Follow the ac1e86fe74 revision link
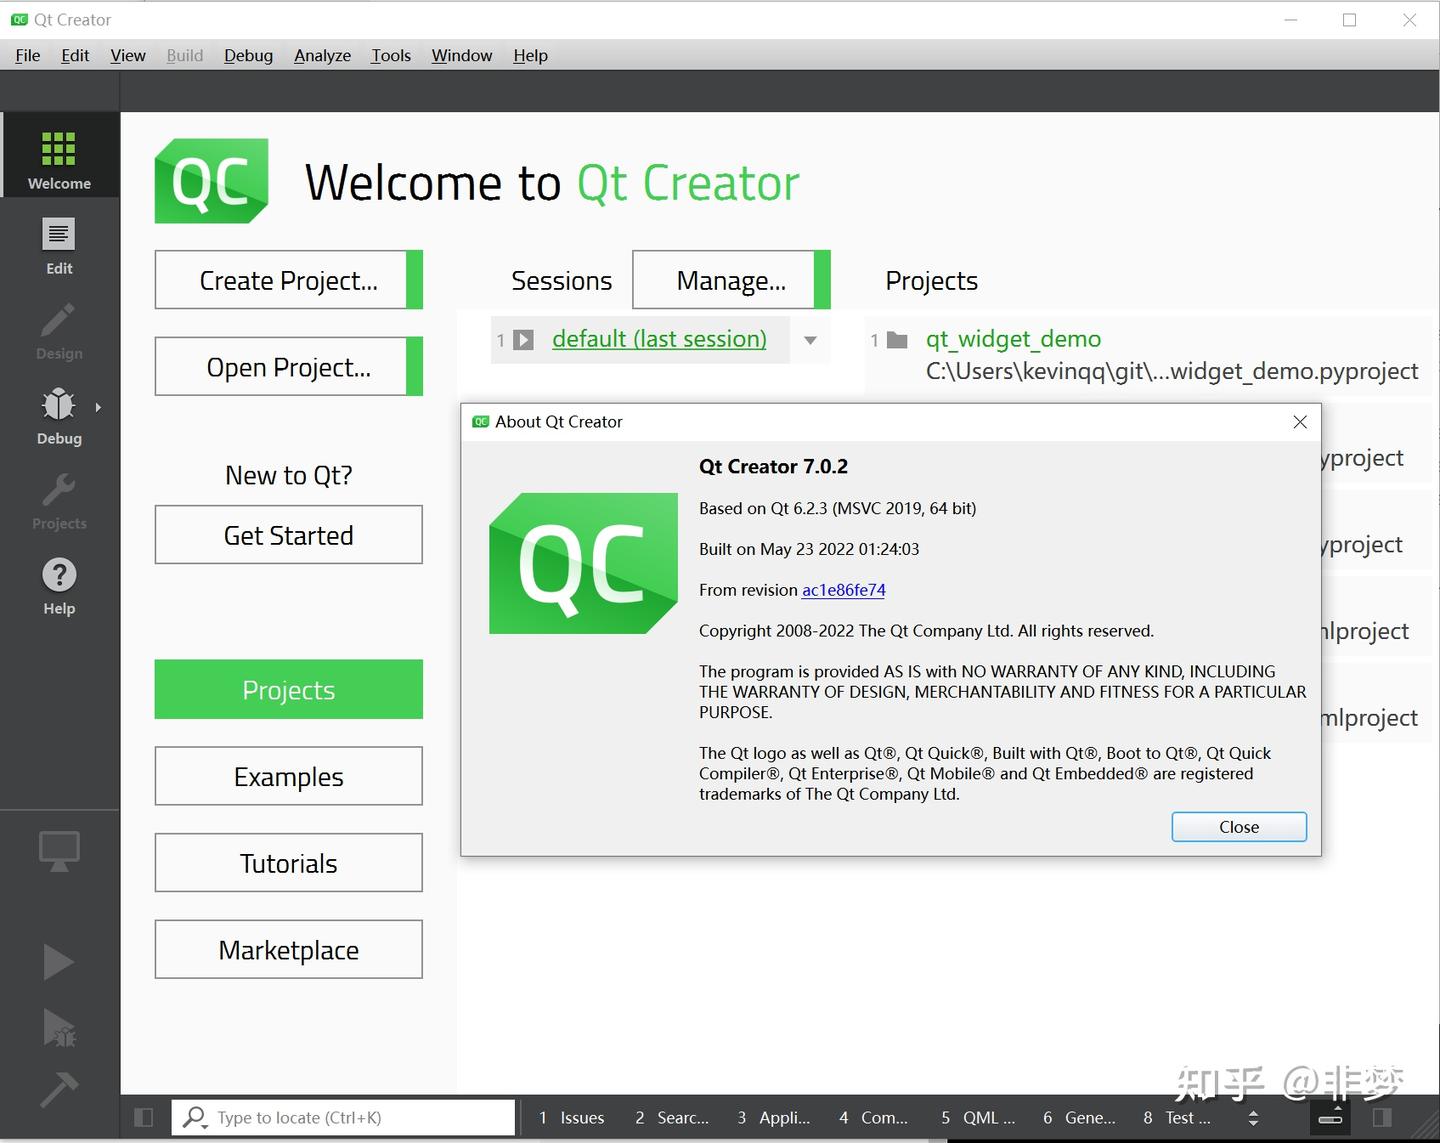The image size is (1440, 1143). [843, 590]
